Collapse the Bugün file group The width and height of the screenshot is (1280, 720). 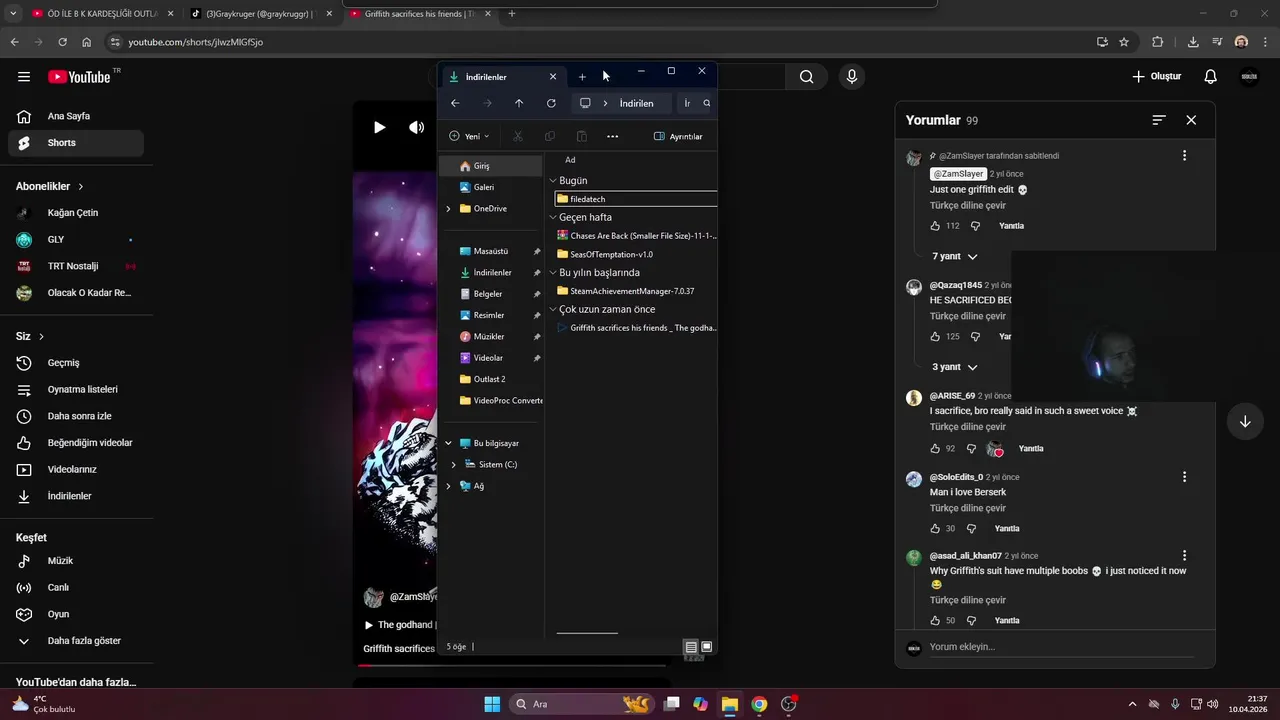pyautogui.click(x=552, y=181)
